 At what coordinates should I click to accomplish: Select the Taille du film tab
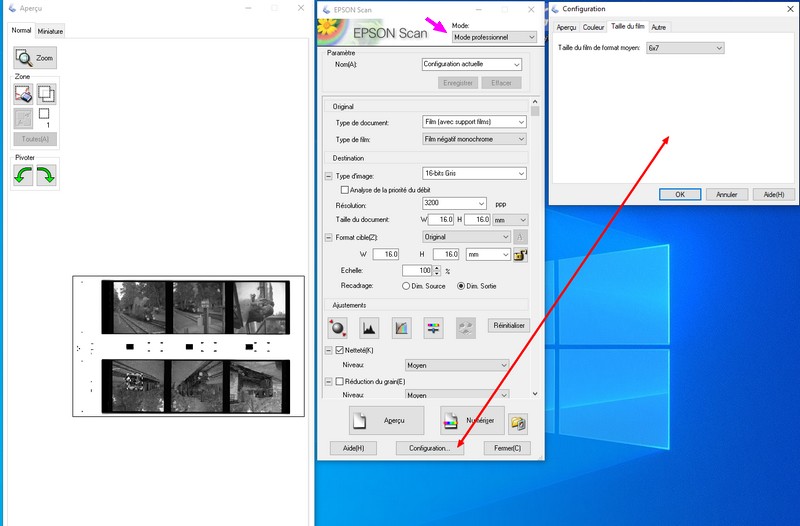tap(628, 26)
